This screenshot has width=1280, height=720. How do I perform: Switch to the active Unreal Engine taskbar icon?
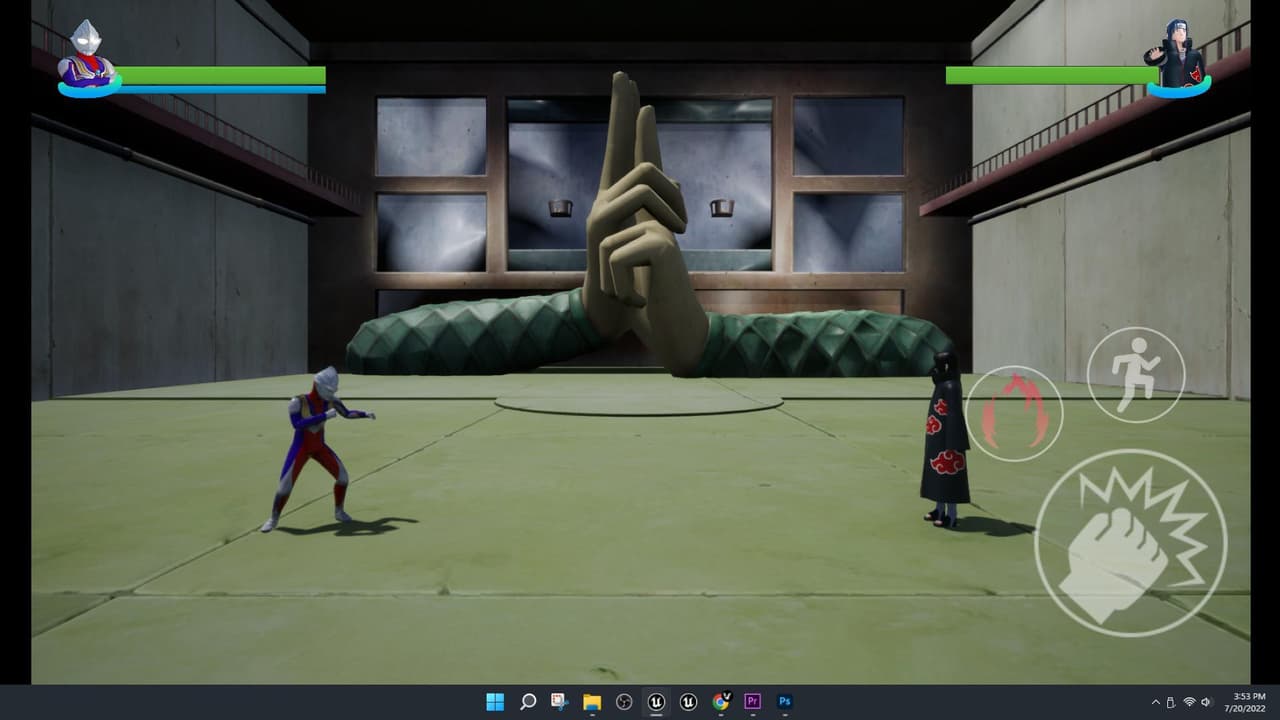pos(656,702)
